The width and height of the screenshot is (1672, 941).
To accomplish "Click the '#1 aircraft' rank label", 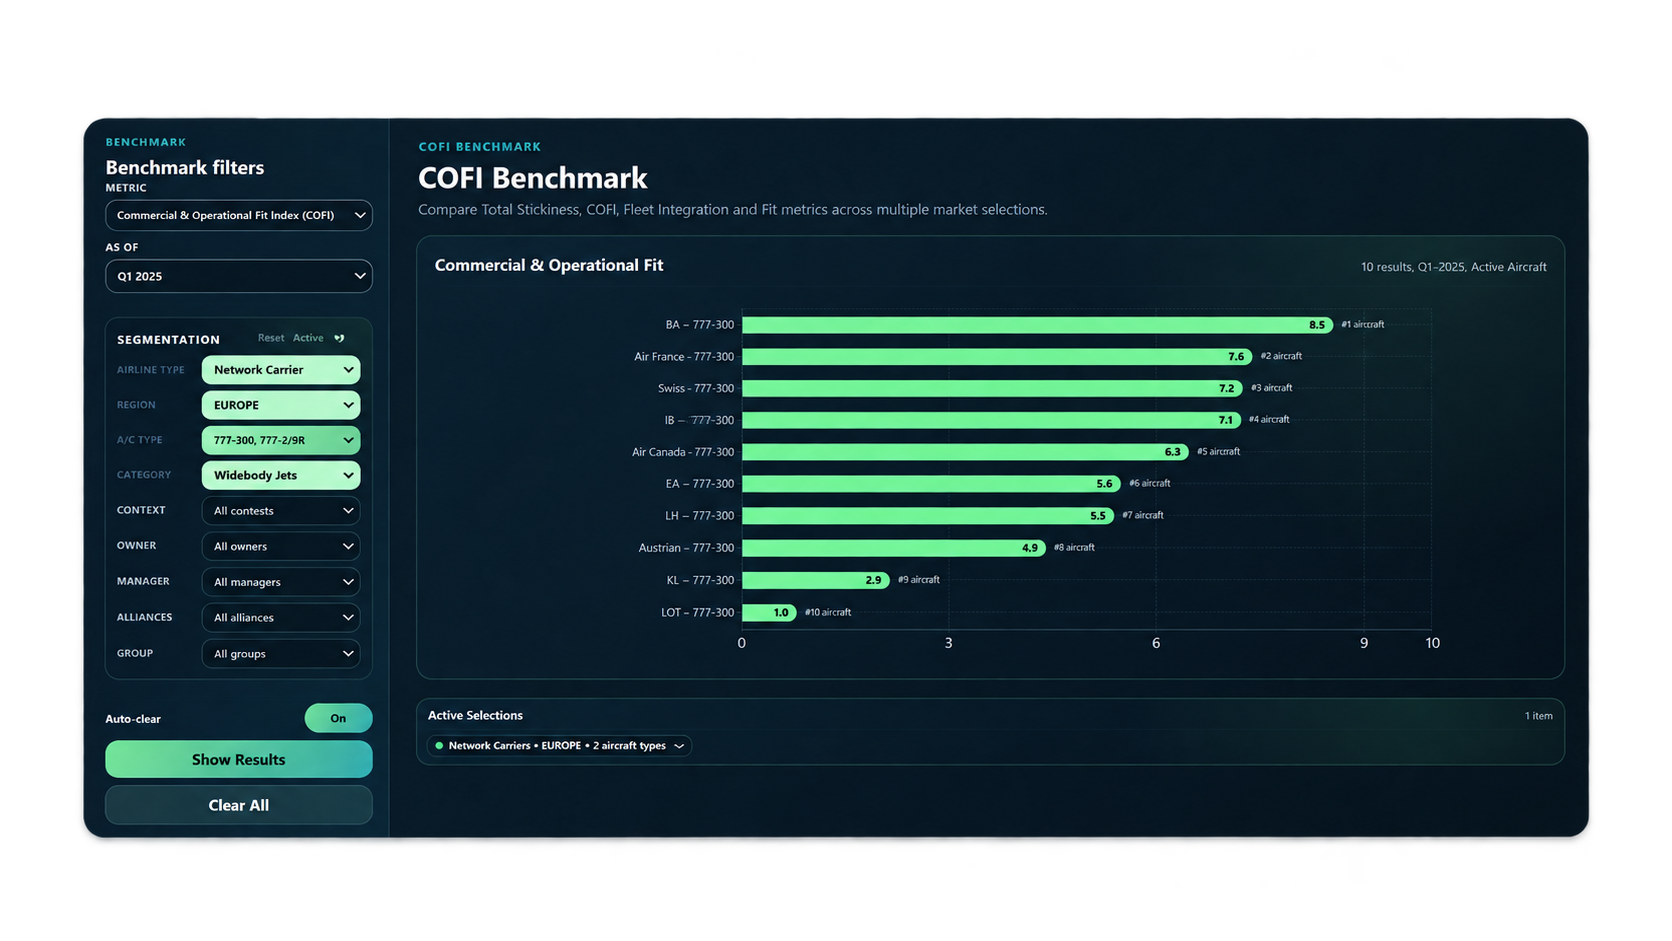I will pyautogui.click(x=1363, y=324).
